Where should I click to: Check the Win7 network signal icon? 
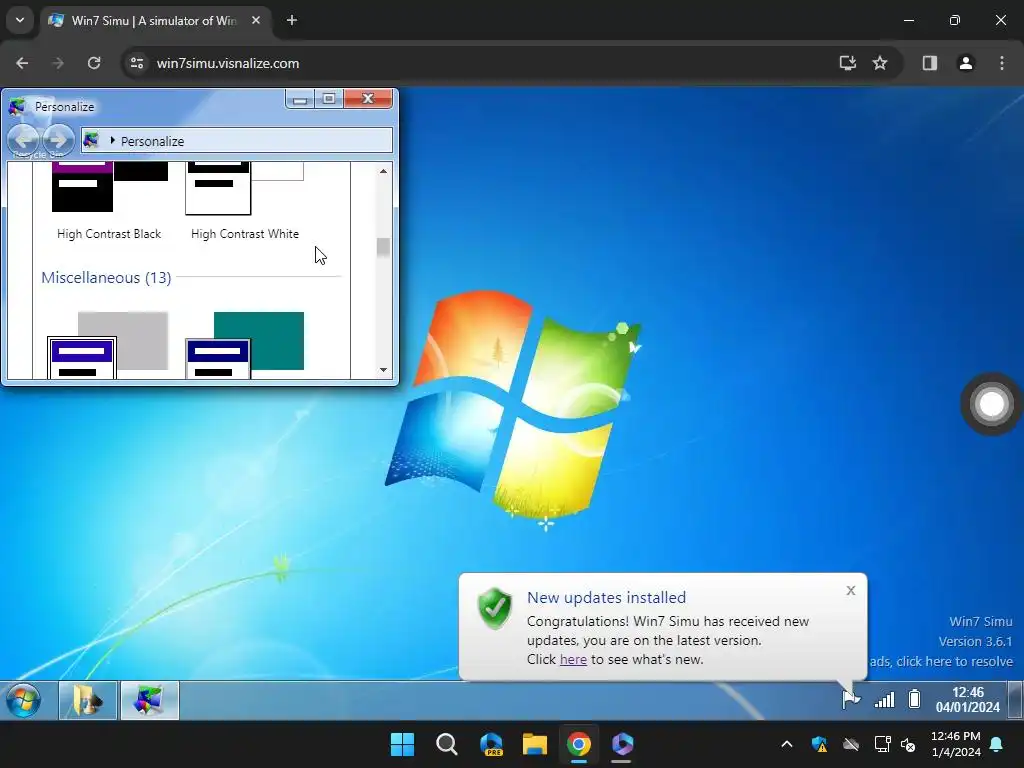[884, 700]
